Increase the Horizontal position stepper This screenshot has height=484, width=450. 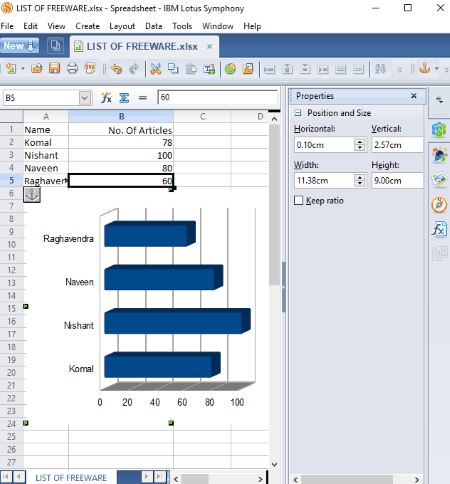pyautogui.click(x=360, y=142)
